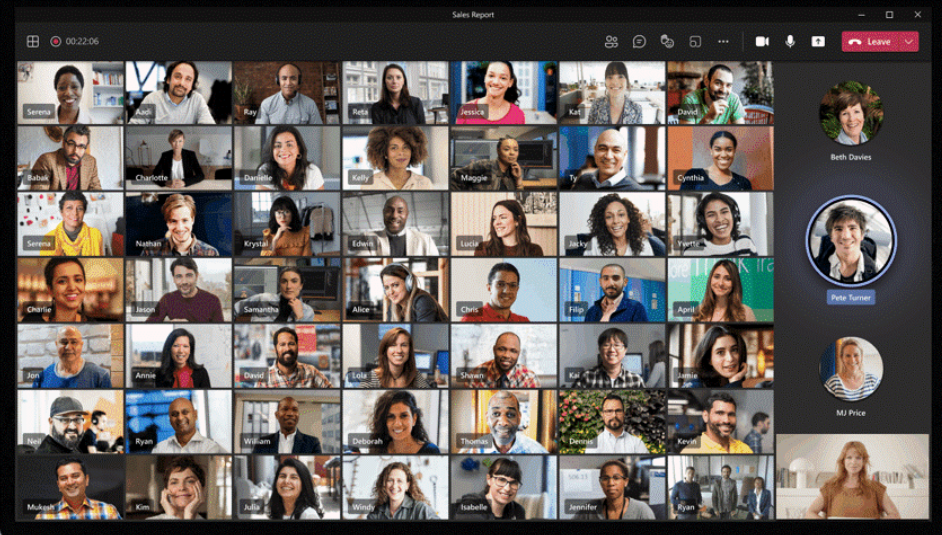942x535 pixels.
Task: Select Kat's video tile
Action: [x=612, y=92]
